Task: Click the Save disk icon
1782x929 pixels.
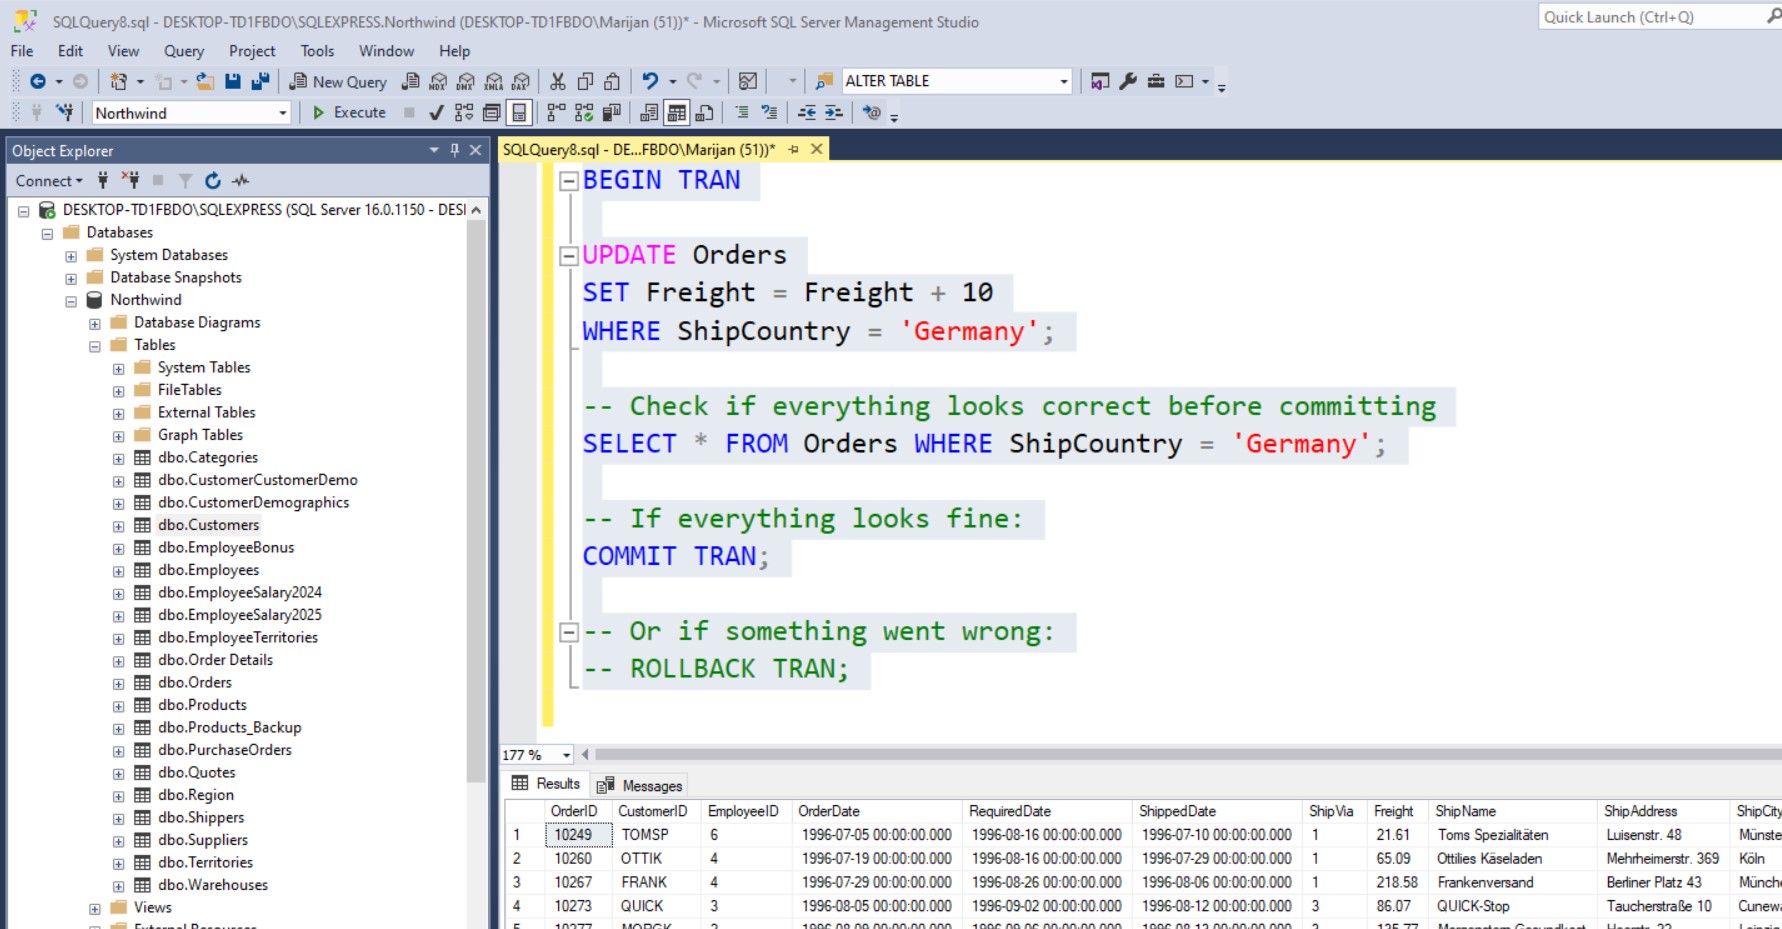Action: click(233, 82)
